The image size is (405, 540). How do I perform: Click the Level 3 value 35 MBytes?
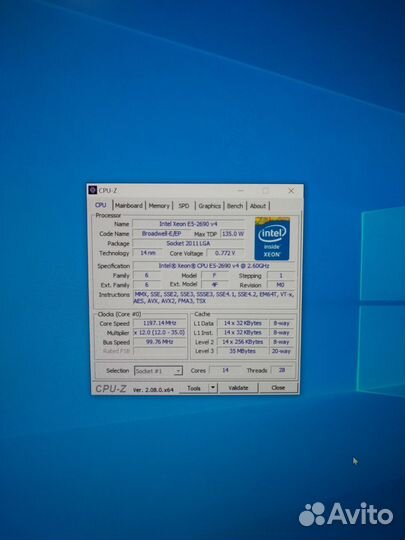click(242, 351)
